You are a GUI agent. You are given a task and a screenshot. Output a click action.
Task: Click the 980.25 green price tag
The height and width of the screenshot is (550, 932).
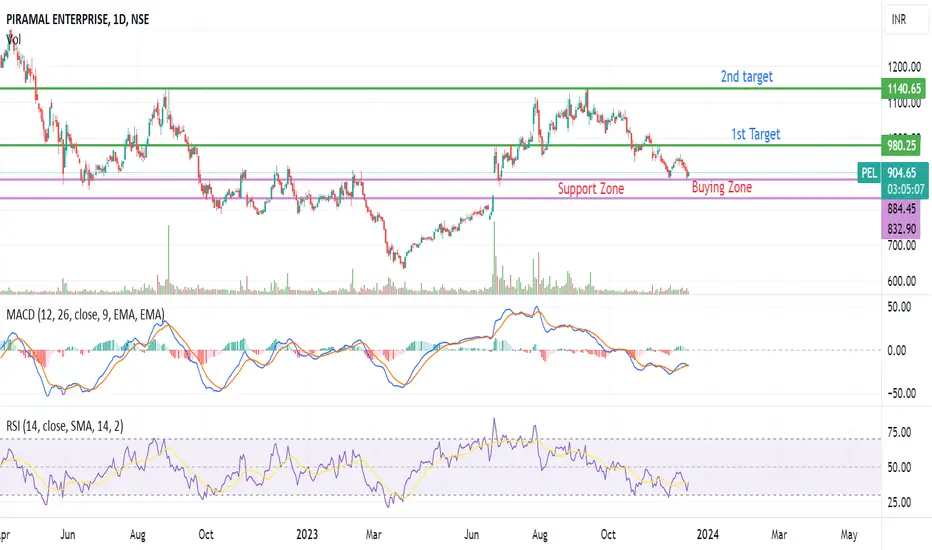pyautogui.click(x=901, y=146)
